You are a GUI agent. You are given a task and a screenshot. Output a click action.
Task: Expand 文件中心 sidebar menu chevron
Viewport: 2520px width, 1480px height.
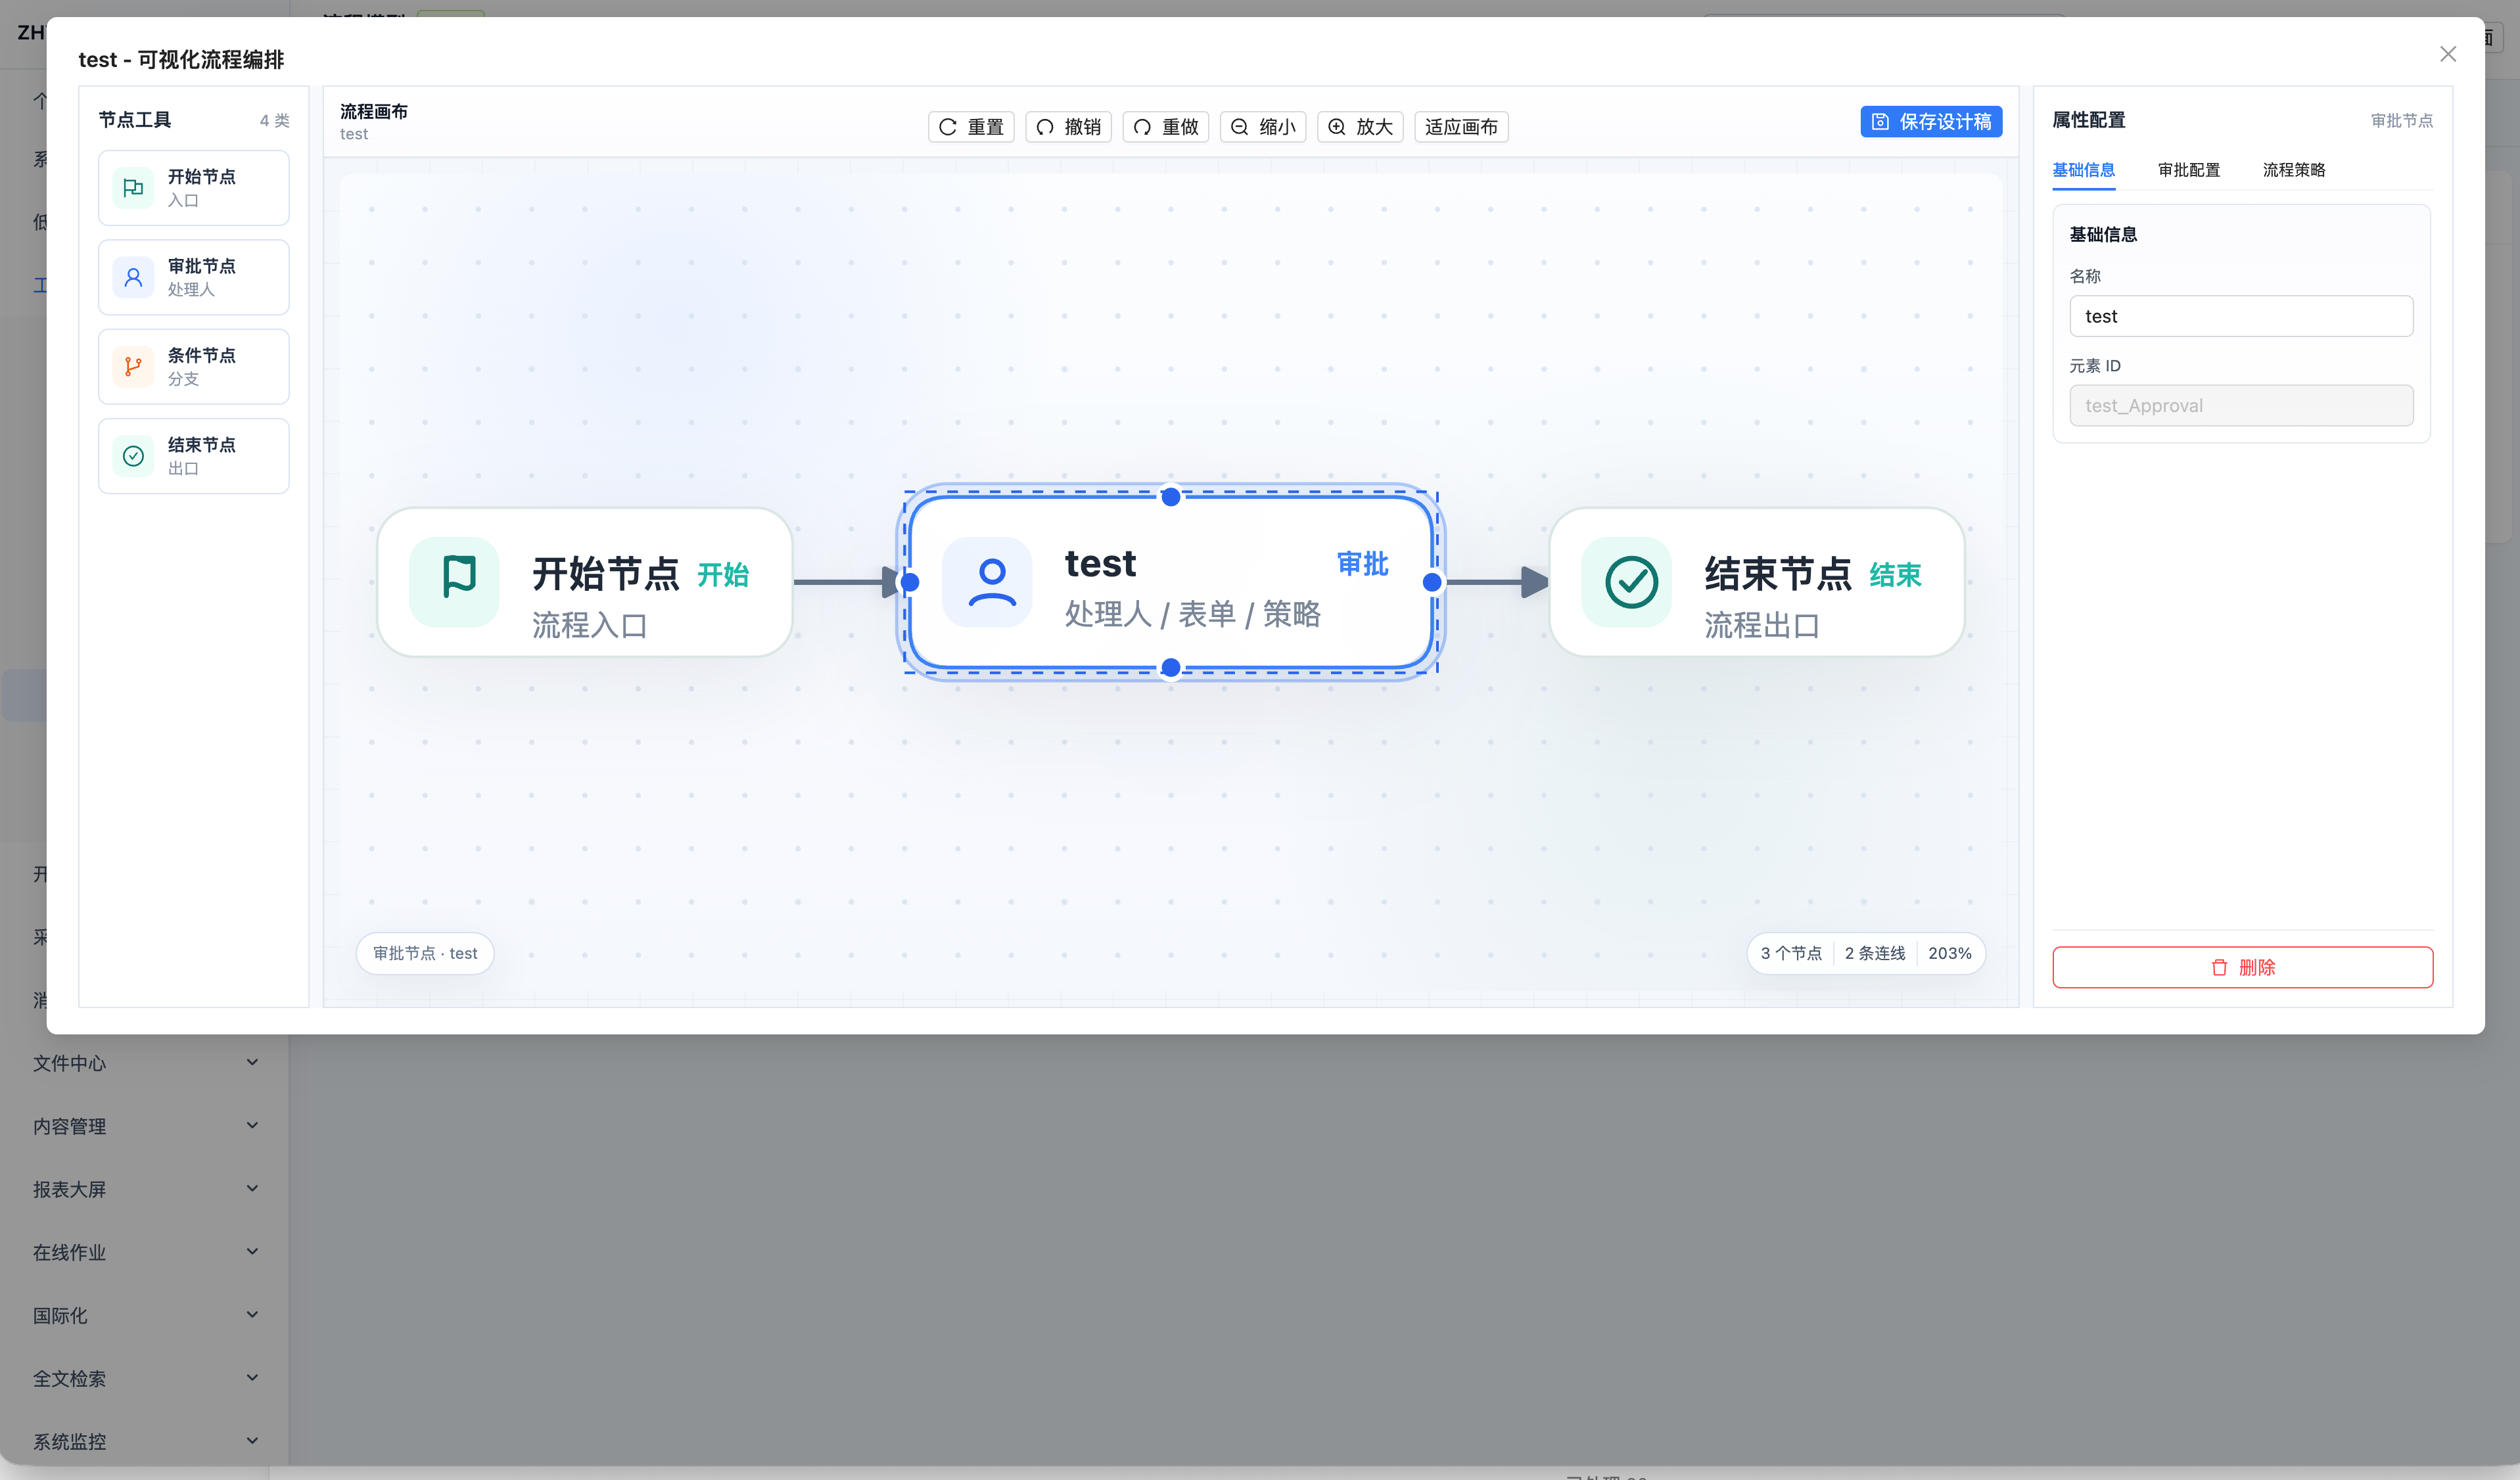pos(253,1062)
